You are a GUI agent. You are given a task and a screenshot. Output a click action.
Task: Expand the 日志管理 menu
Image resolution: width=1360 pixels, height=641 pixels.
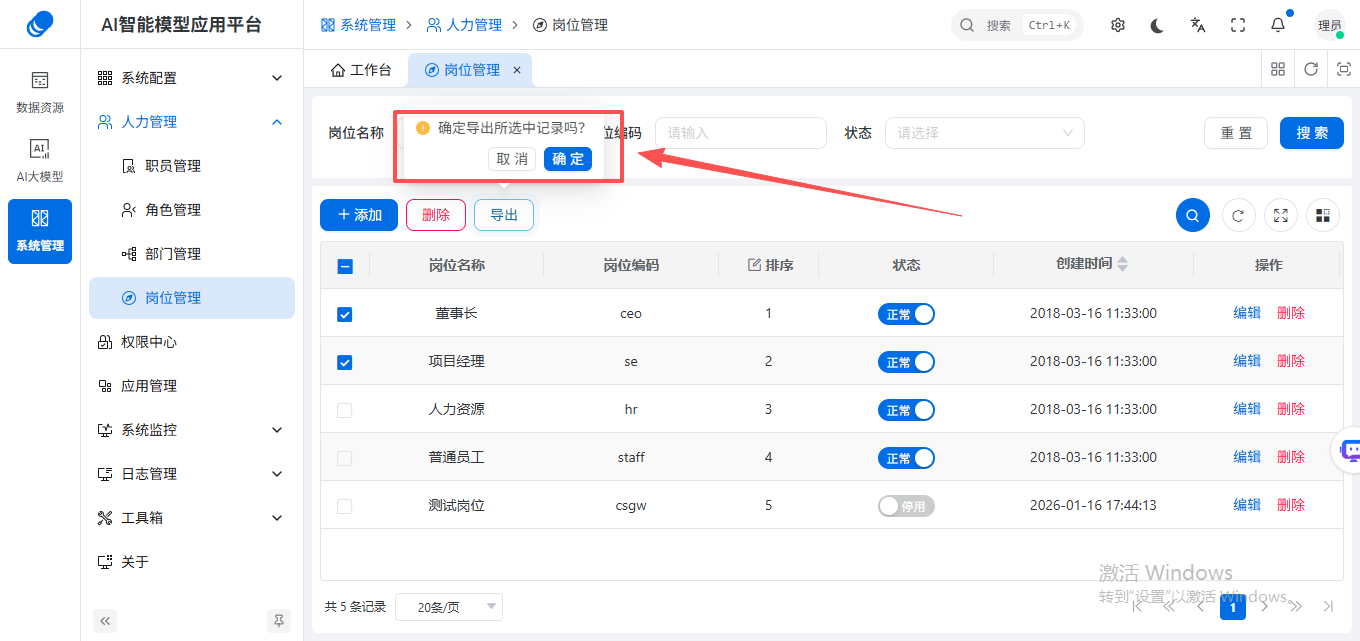[192, 474]
